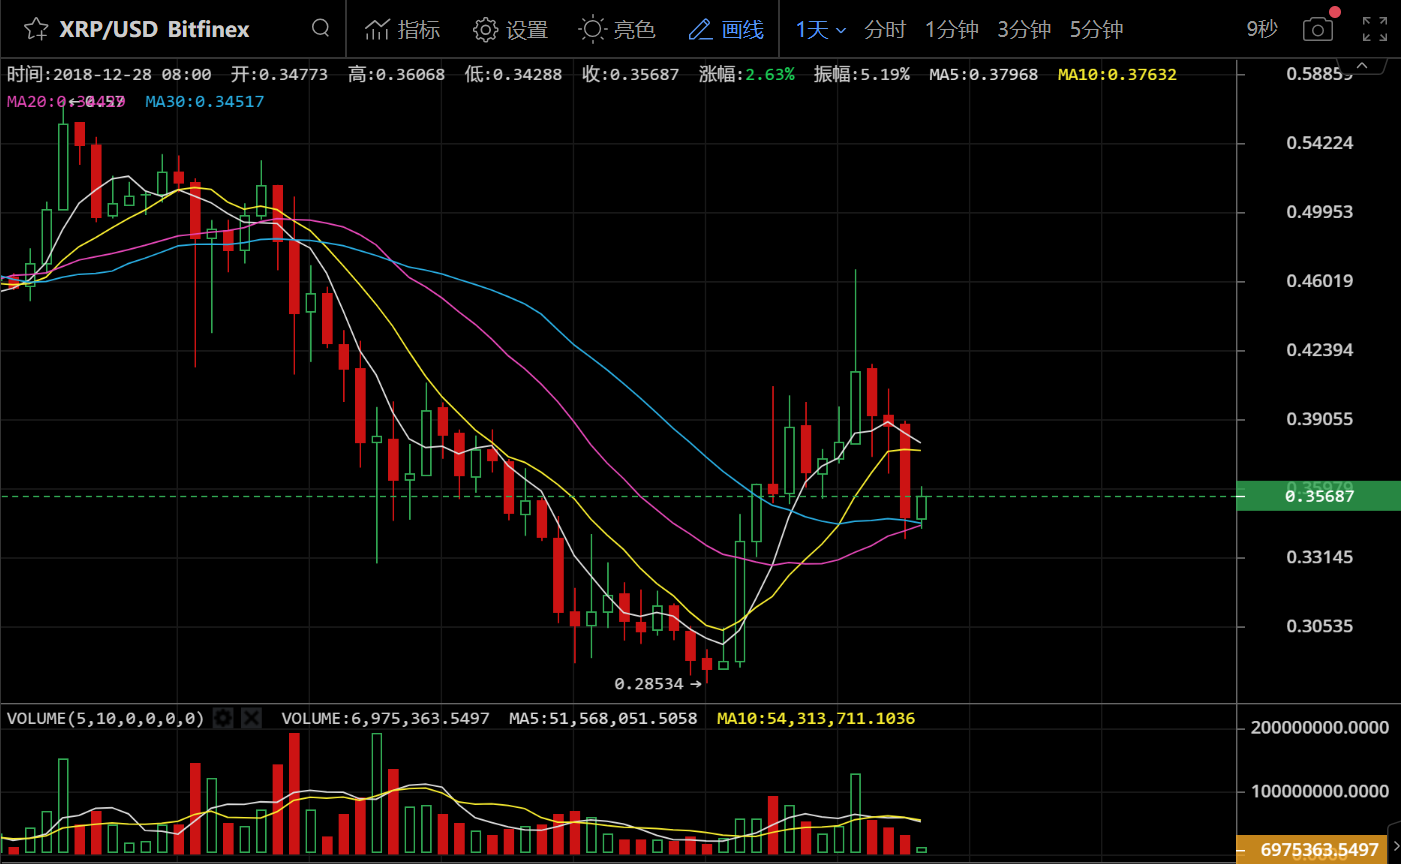
Task: Select the 5分钟 interval
Action: point(1096,30)
